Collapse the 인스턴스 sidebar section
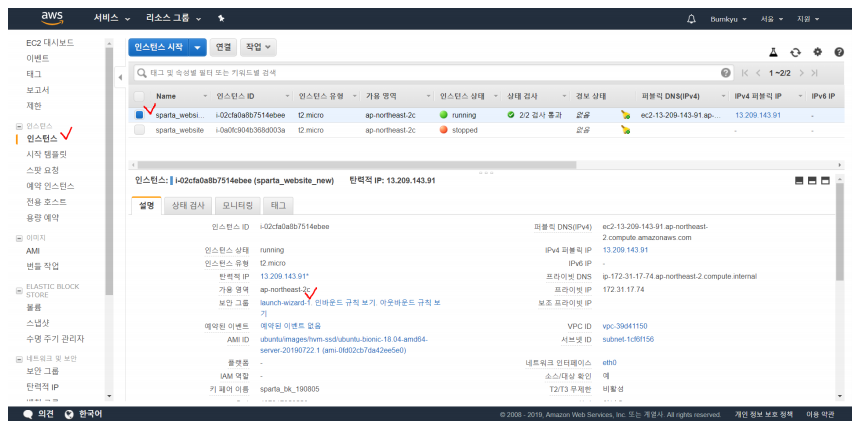The image size is (859, 426). pos(20,126)
